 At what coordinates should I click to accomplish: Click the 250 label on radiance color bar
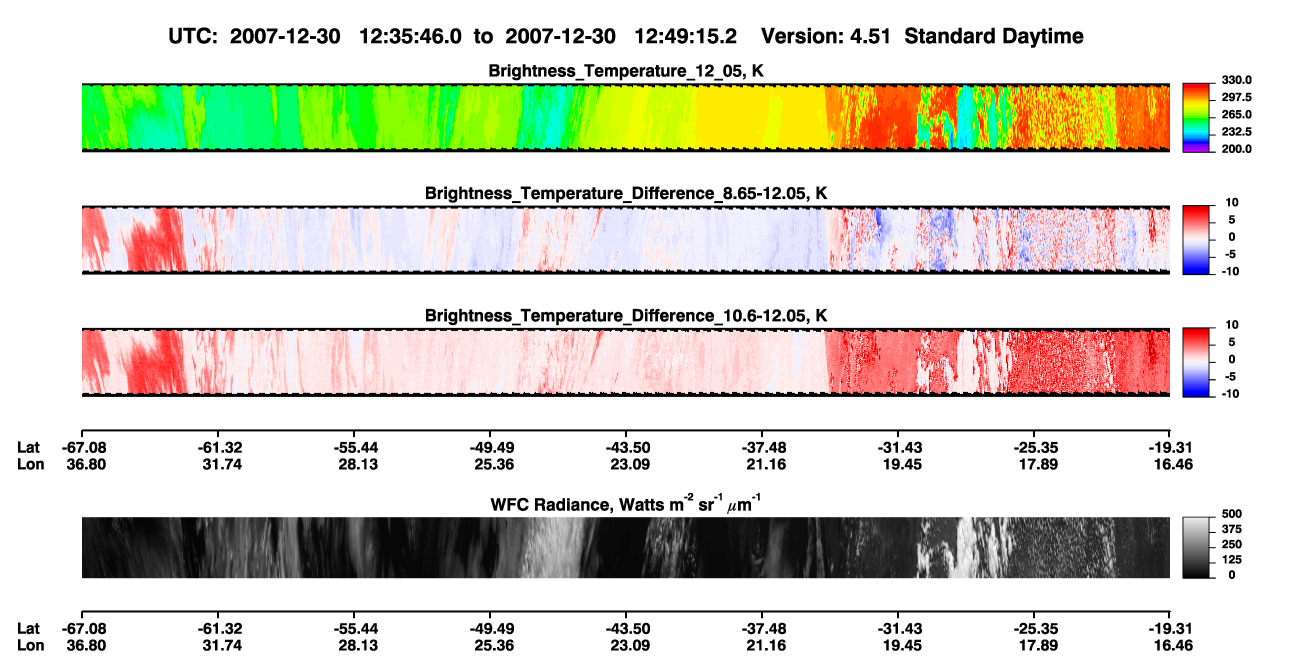coord(1230,544)
